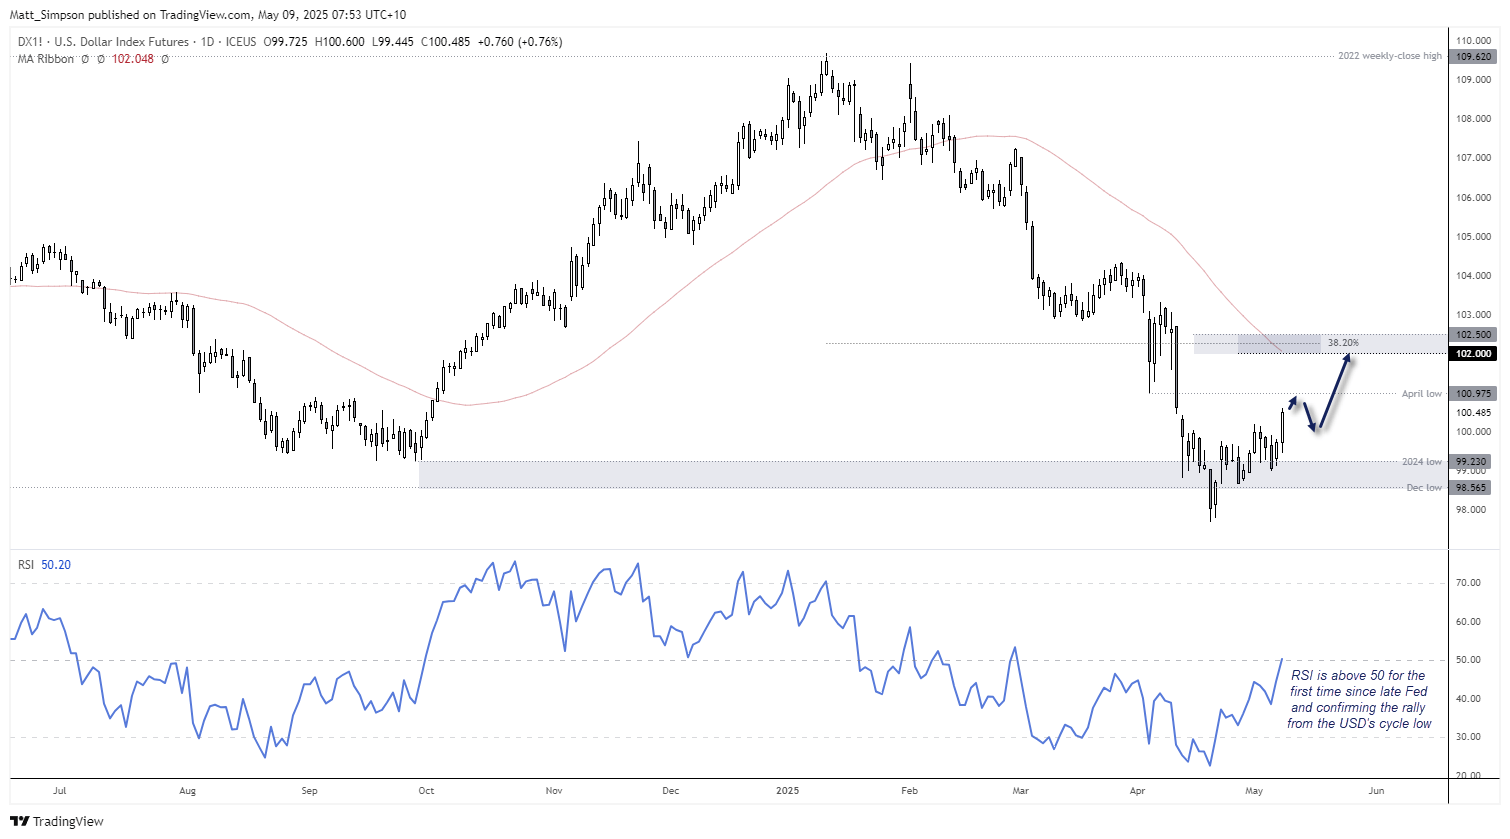Image resolution: width=1510 pixels, height=839 pixels.
Task: Select the "2022 weekly-close high" line label
Action: click(x=1389, y=56)
